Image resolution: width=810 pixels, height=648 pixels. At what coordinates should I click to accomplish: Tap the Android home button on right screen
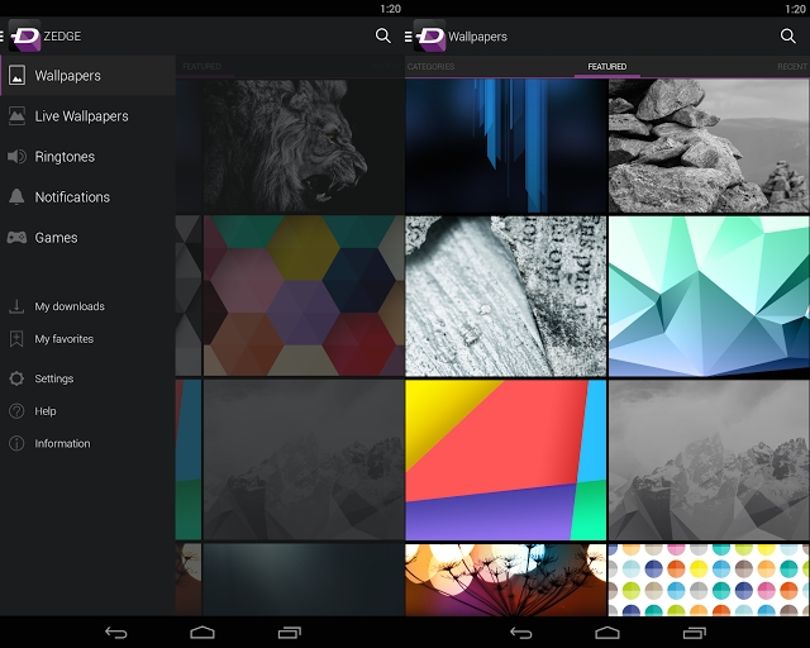coord(607,632)
